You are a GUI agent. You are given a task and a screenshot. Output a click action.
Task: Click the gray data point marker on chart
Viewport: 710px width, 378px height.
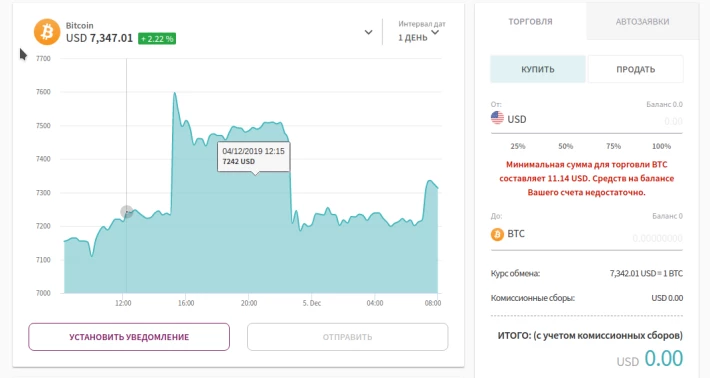(x=127, y=211)
